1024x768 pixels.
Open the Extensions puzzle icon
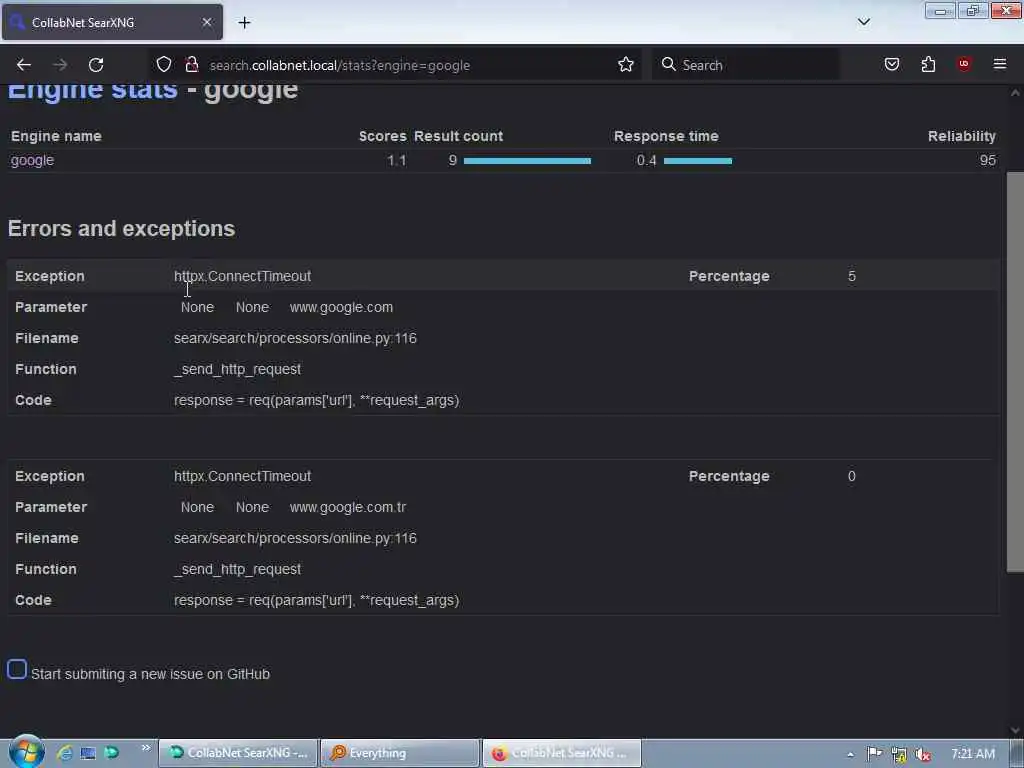(928, 65)
